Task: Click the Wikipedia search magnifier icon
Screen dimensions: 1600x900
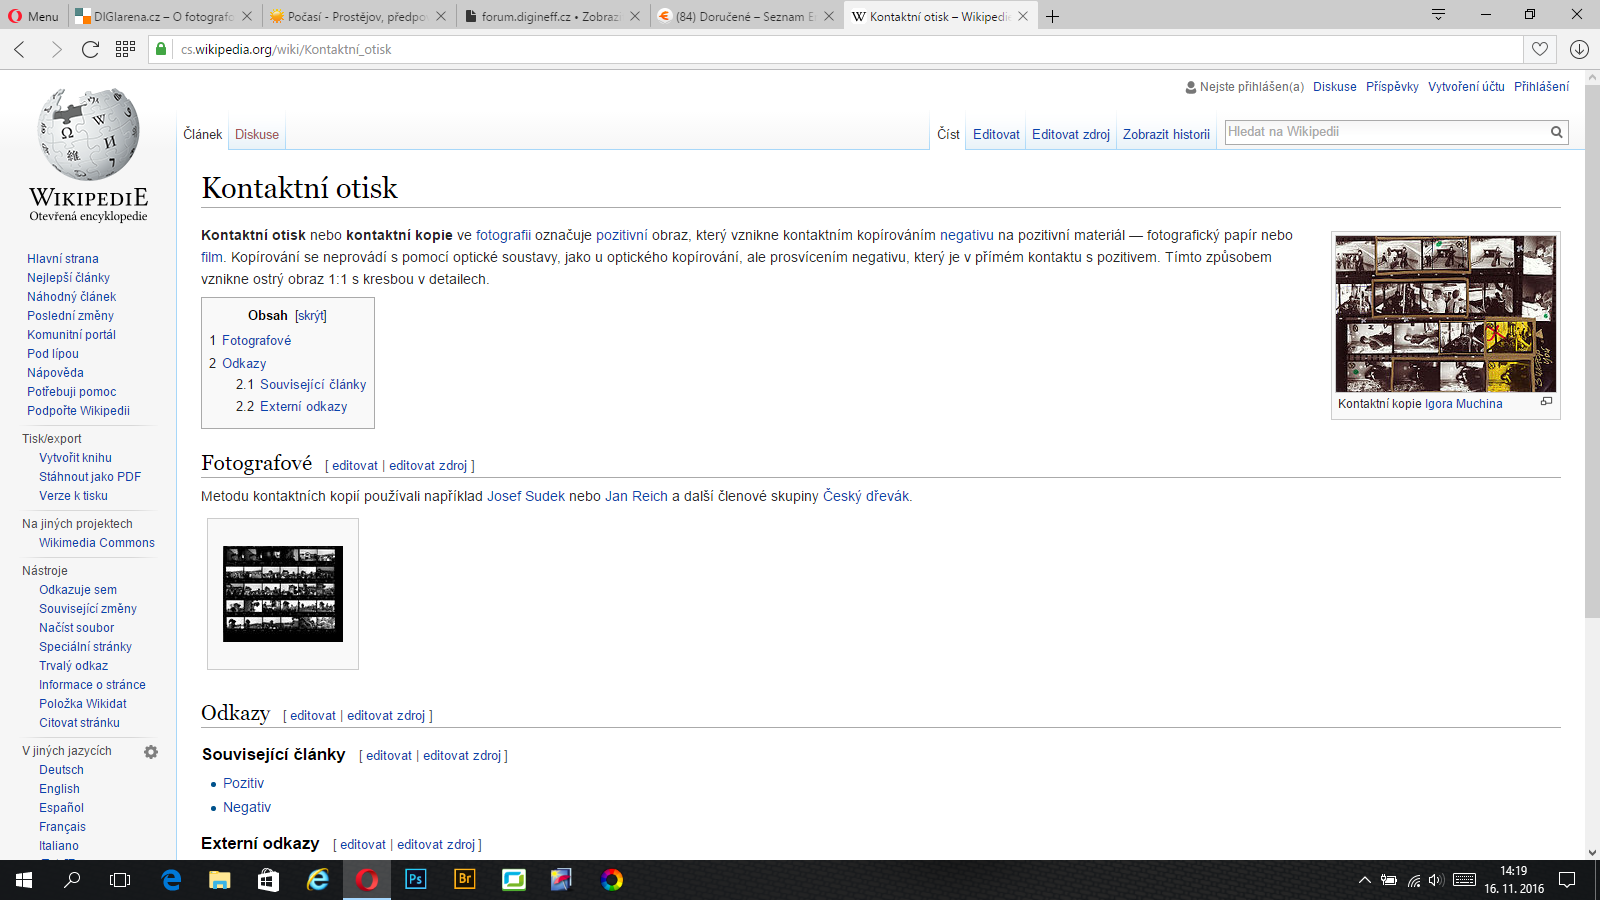Action: point(1556,132)
